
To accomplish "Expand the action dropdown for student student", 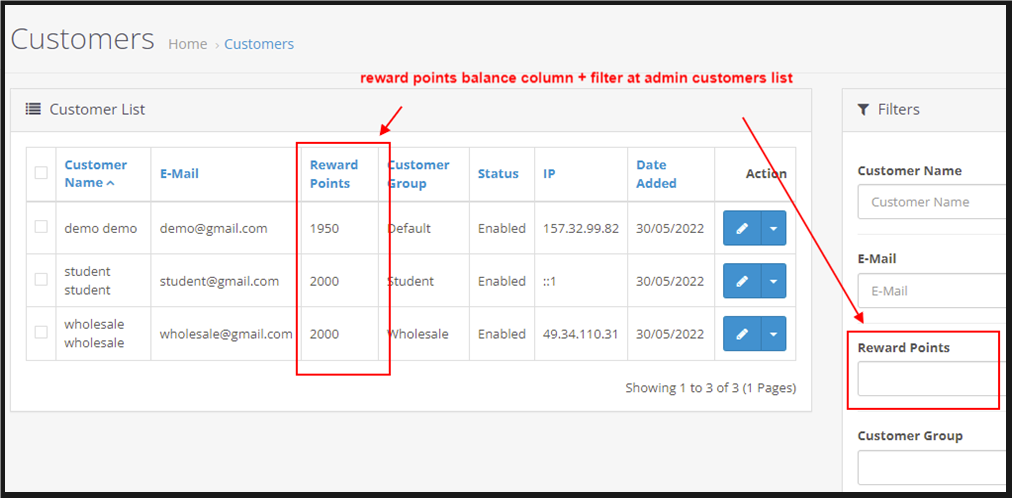I will (x=774, y=281).
